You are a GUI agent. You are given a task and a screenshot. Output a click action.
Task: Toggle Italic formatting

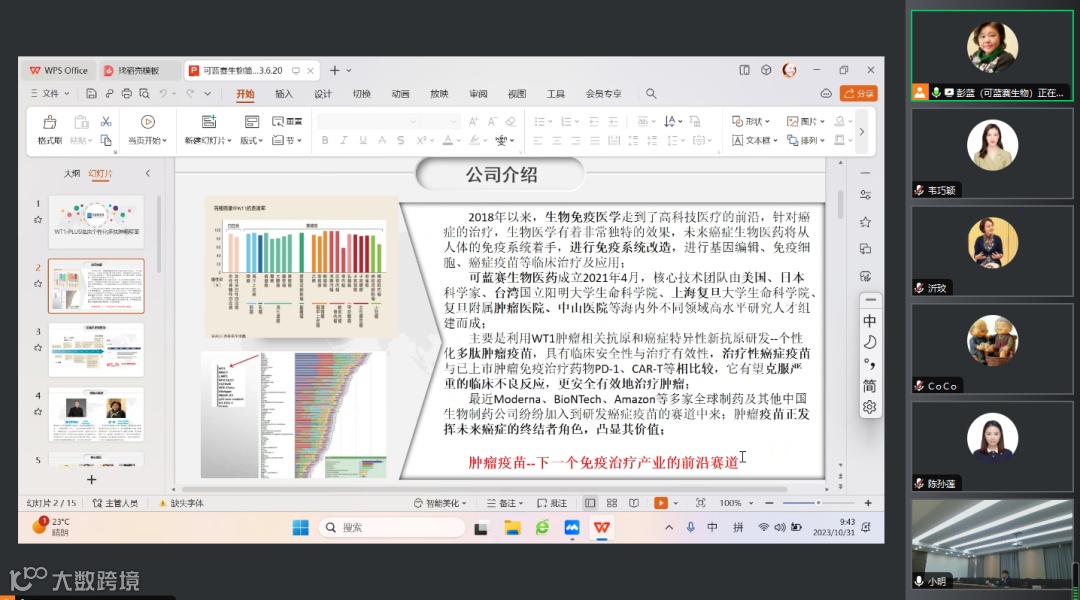pos(344,141)
